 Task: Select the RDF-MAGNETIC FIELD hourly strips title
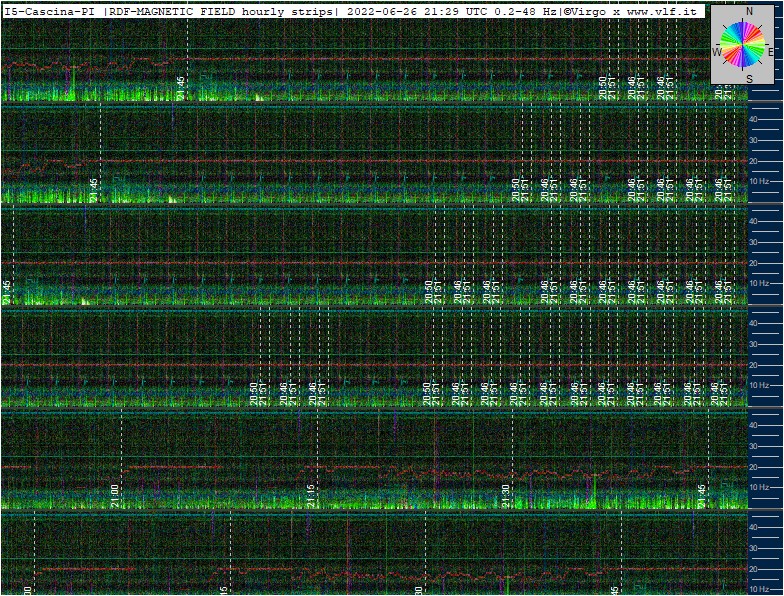click(x=220, y=12)
